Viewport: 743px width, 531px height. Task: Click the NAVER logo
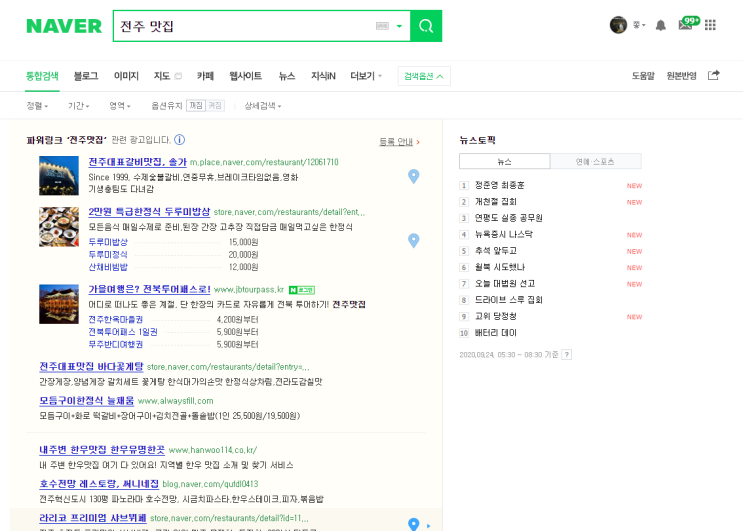pyautogui.click(x=64, y=26)
